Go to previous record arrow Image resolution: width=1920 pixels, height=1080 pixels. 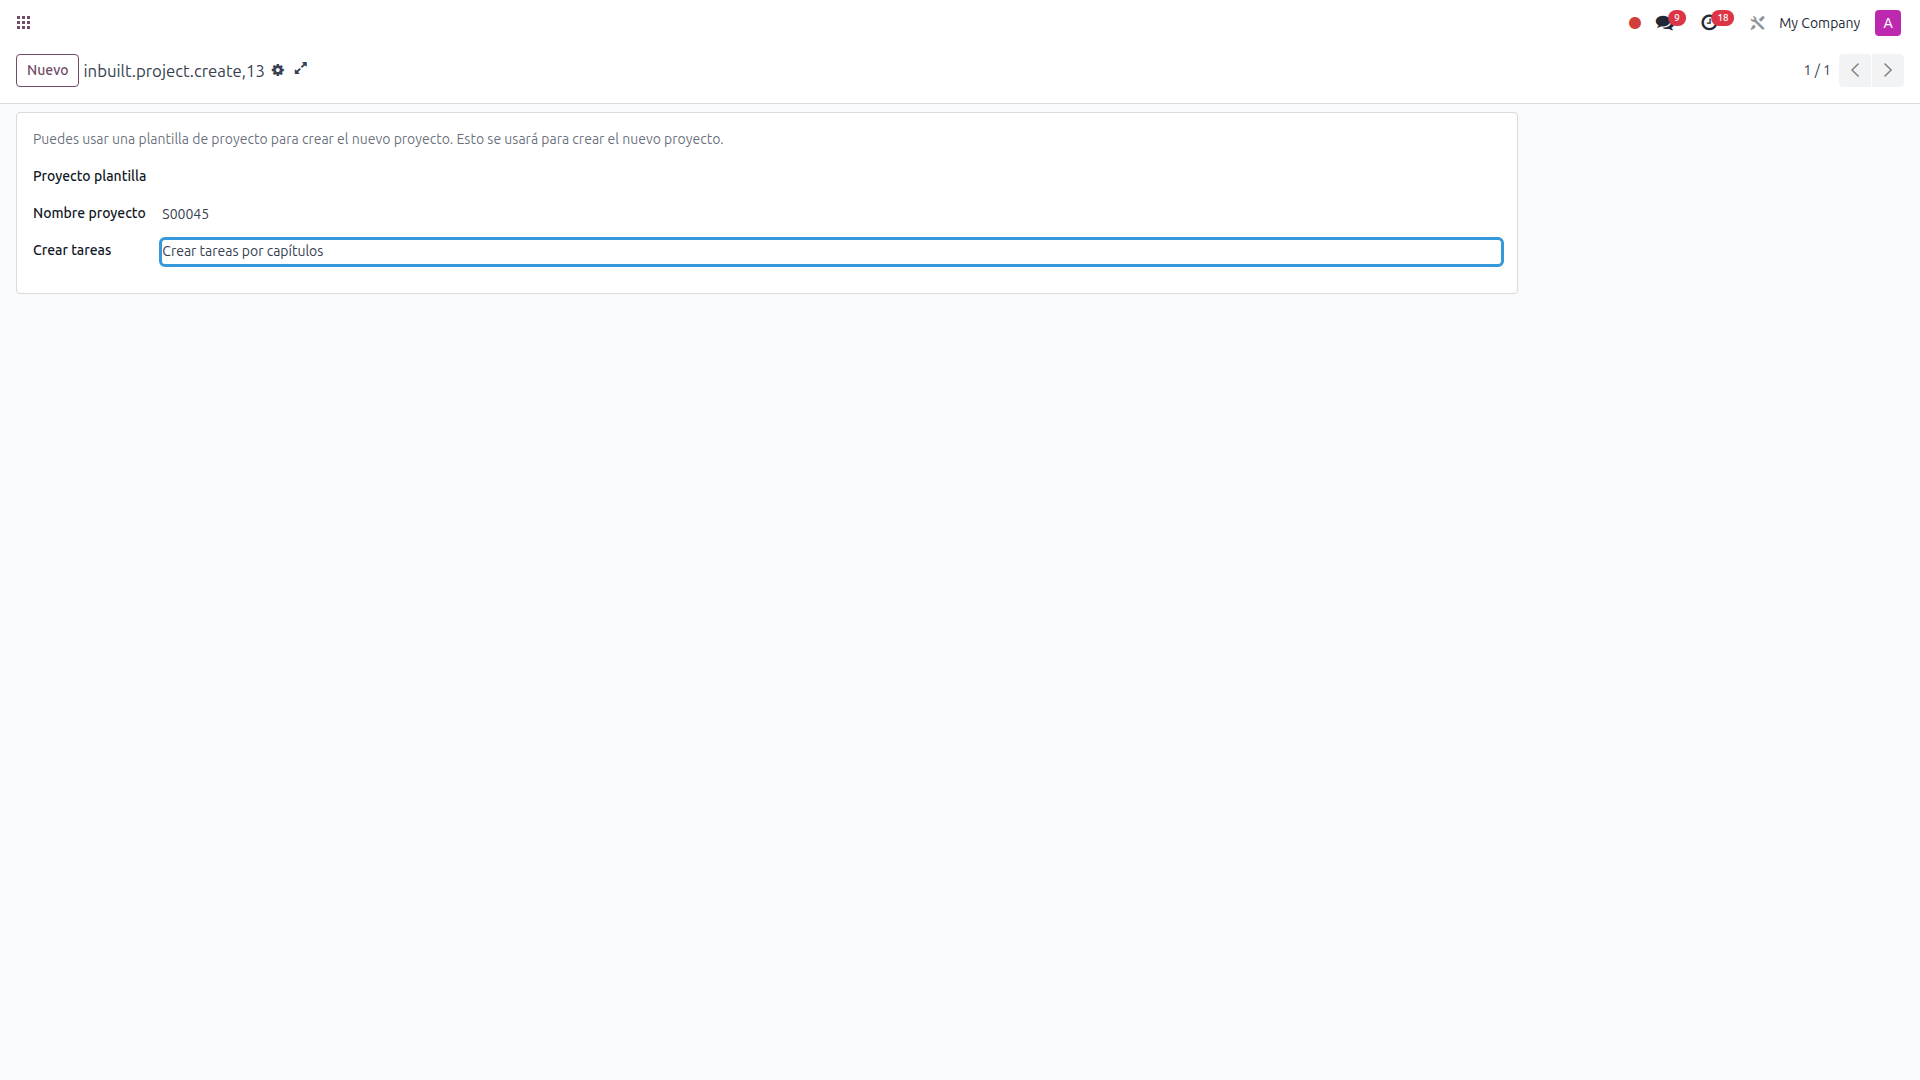[1854, 70]
